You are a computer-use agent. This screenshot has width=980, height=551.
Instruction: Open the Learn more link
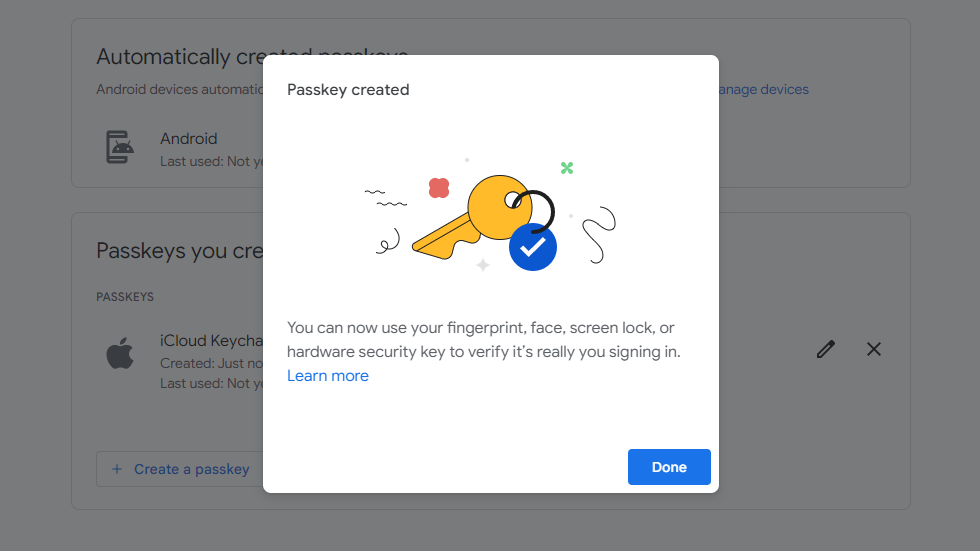tap(328, 376)
